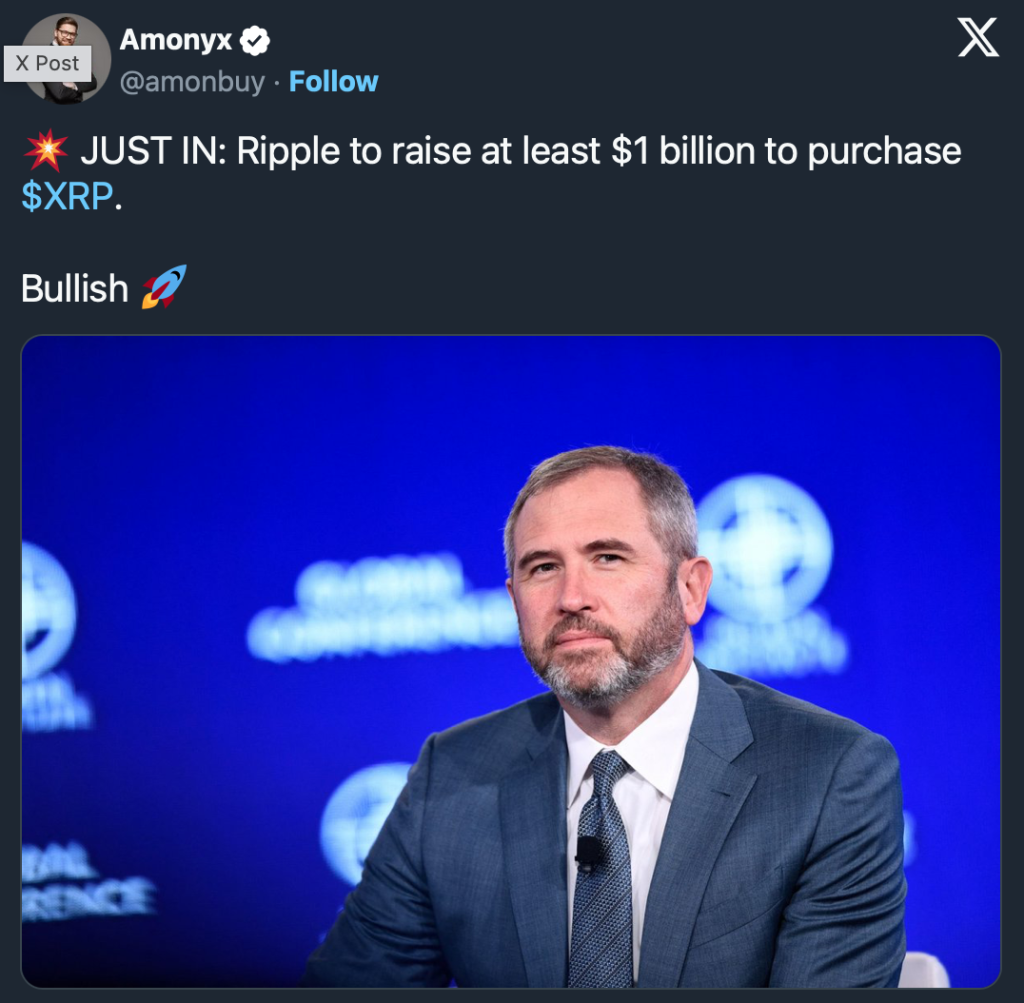Viewport: 1024px width, 1003px height.
Task: Click the lapel microphone in the photo
Action: tap(590, 853)
